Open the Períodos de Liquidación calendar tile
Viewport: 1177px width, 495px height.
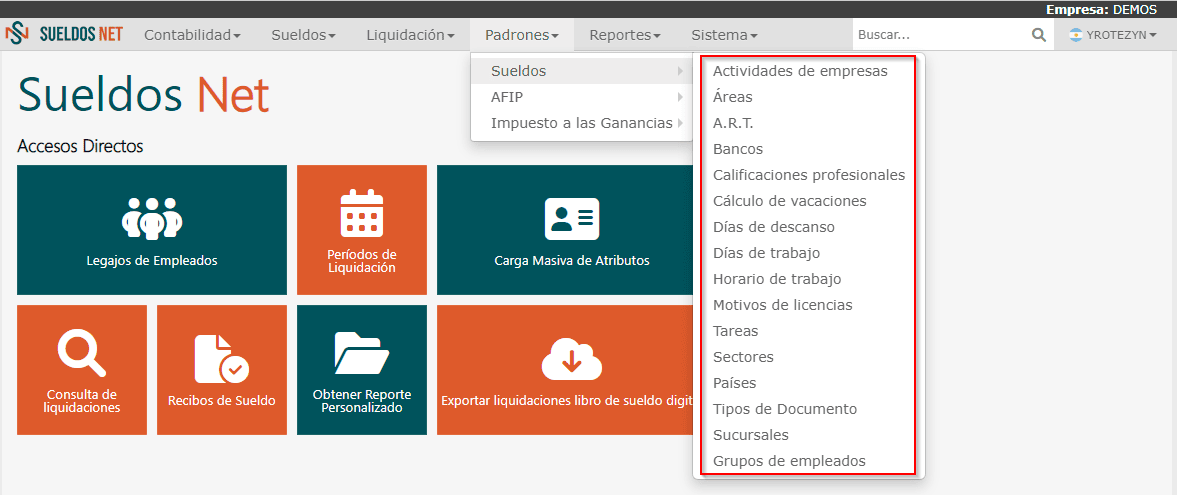coord(362,230)
